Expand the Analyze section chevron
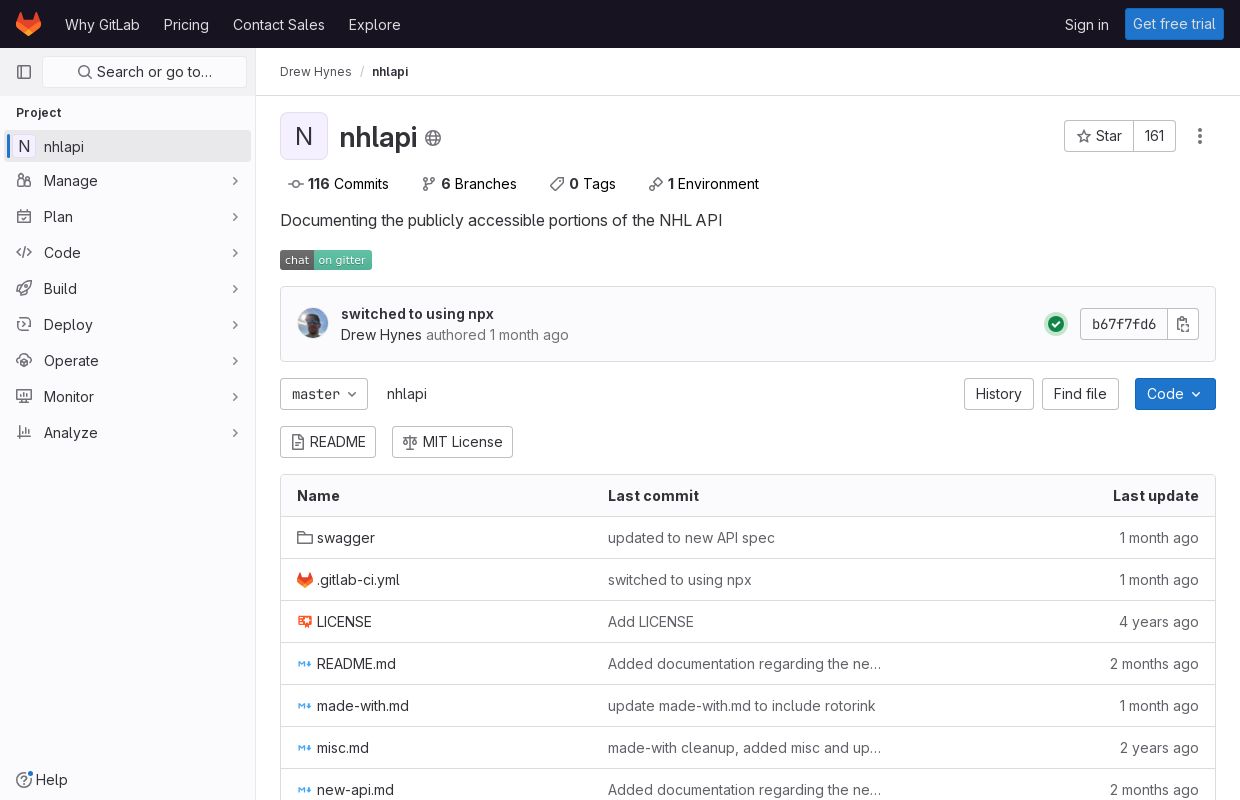Screen dimensions: 1240x800 point(235,433)
